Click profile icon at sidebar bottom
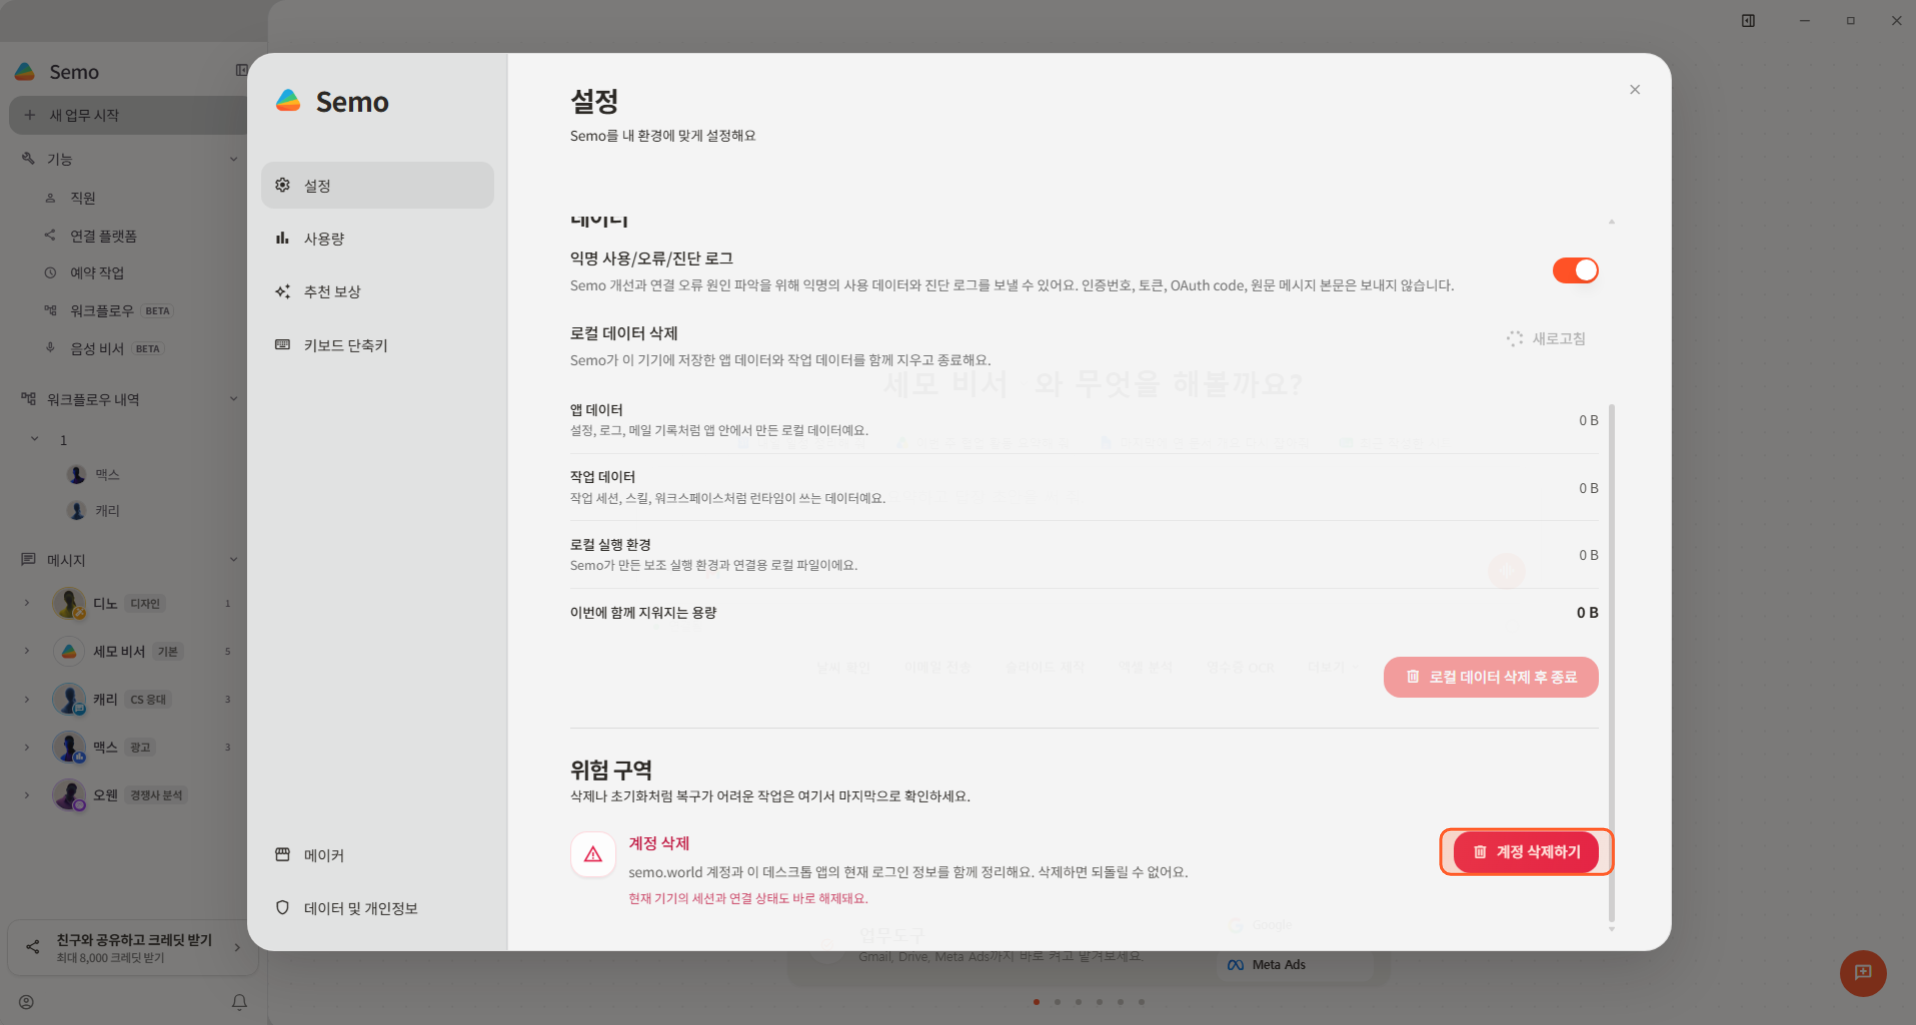Viewport: 1916px width, 1025px height. click(26, 1002)
